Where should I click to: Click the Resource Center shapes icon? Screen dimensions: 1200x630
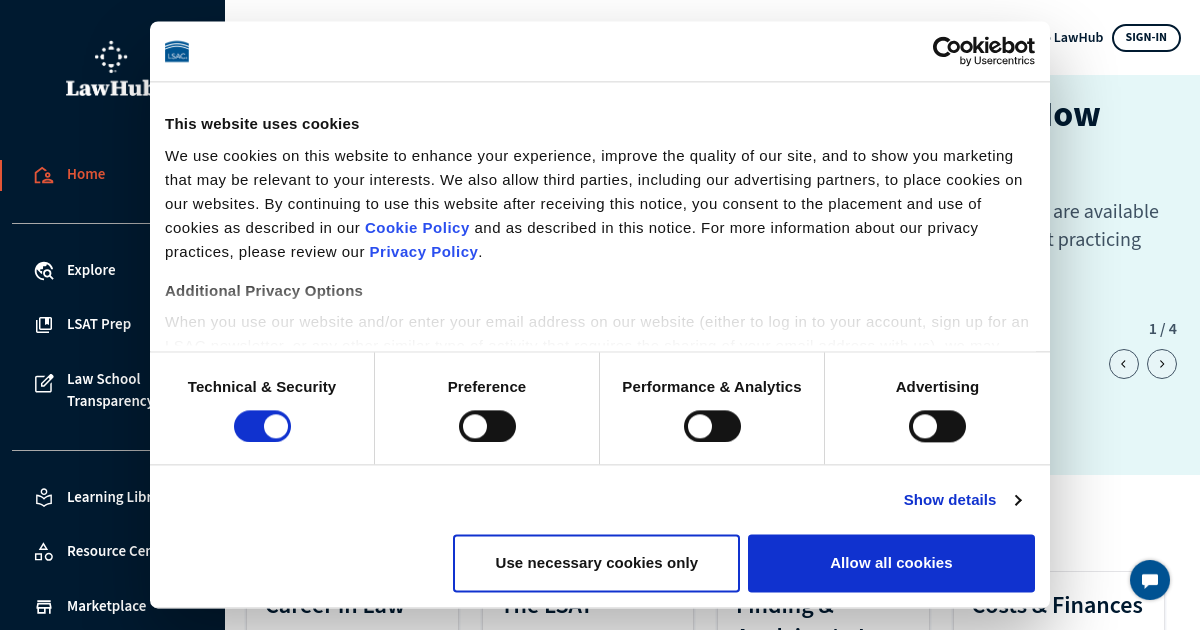coord(44,552)
